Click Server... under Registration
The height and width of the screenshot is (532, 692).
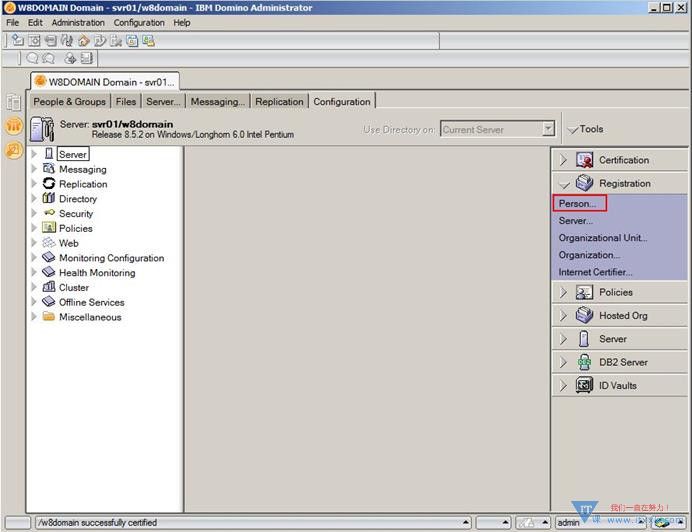coord(575,221)
